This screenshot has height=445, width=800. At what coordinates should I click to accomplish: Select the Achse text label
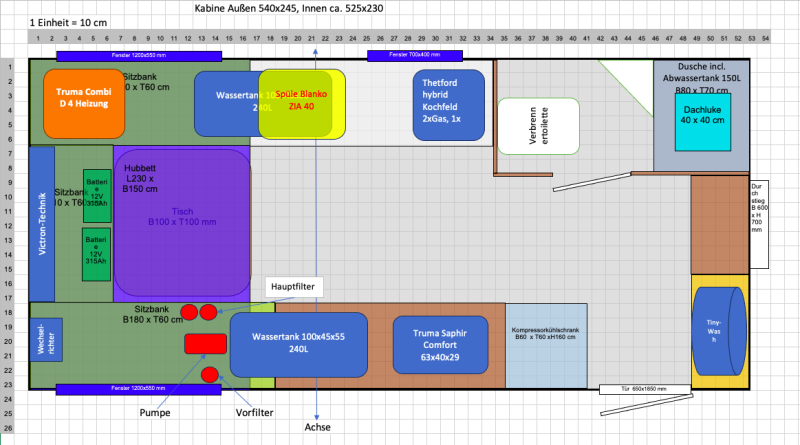pos(317,427)
